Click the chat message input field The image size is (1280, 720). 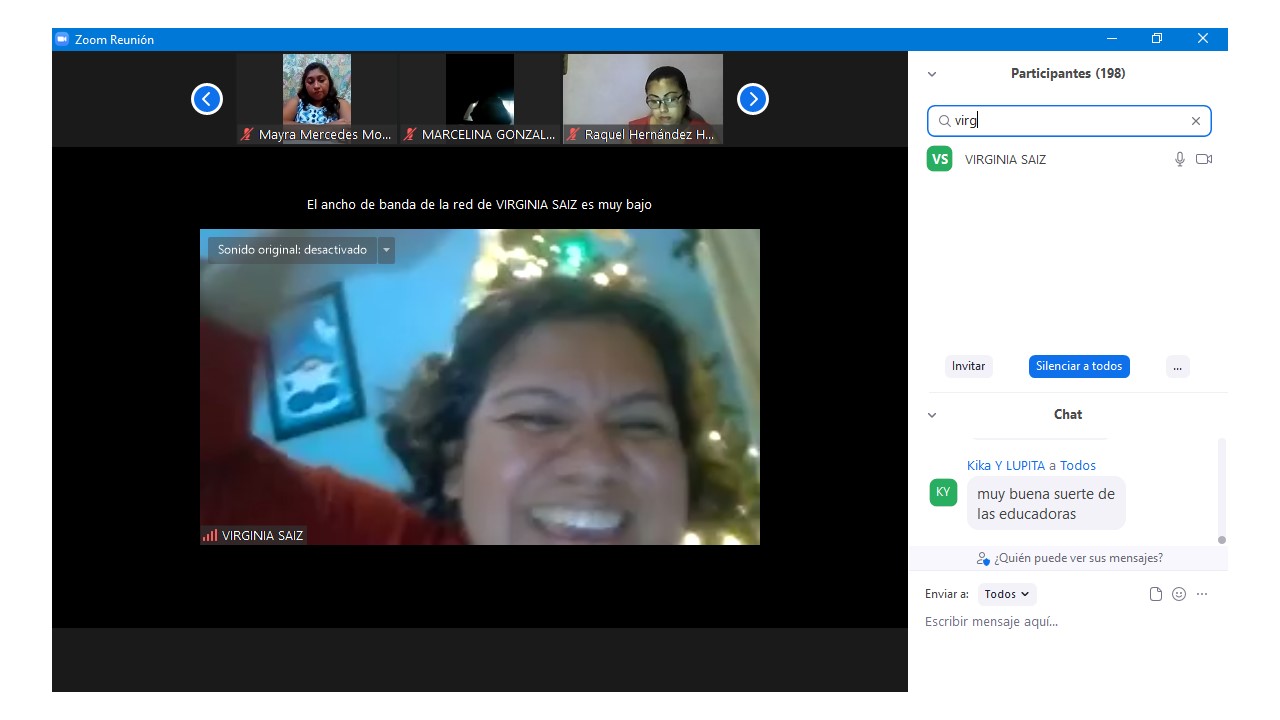coord(1068,622)
